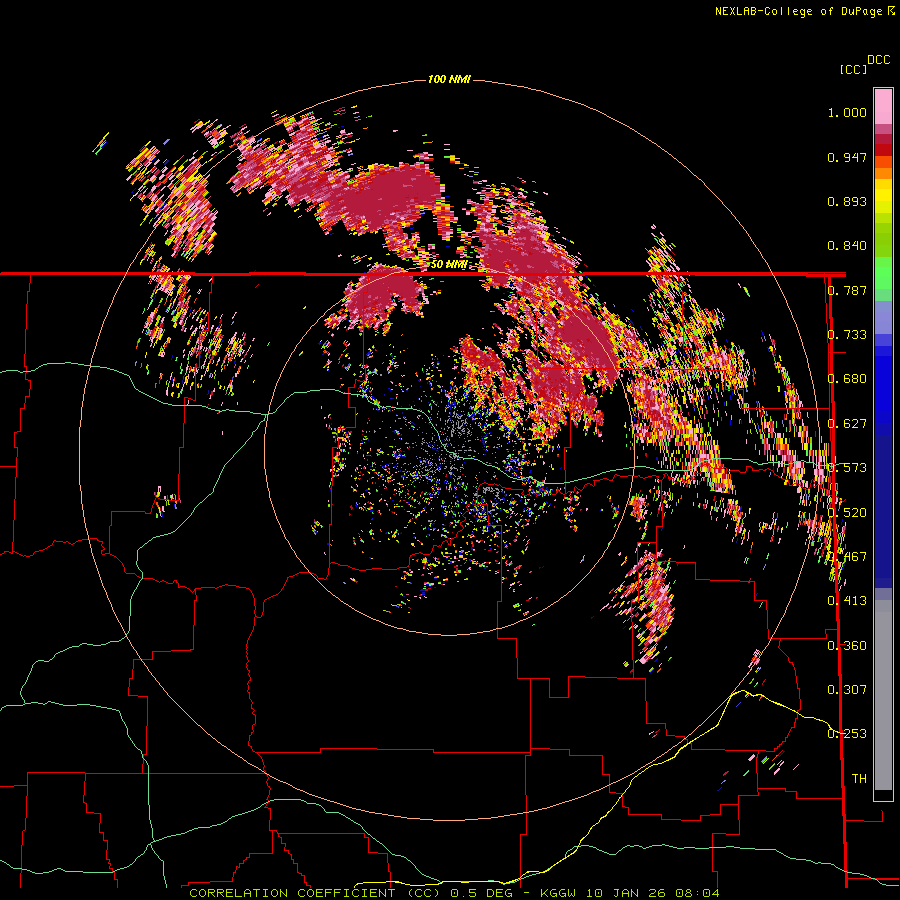The image size is (900, 900).
Task: Click the 0.413 legend value
Action: tap(847, 601)
